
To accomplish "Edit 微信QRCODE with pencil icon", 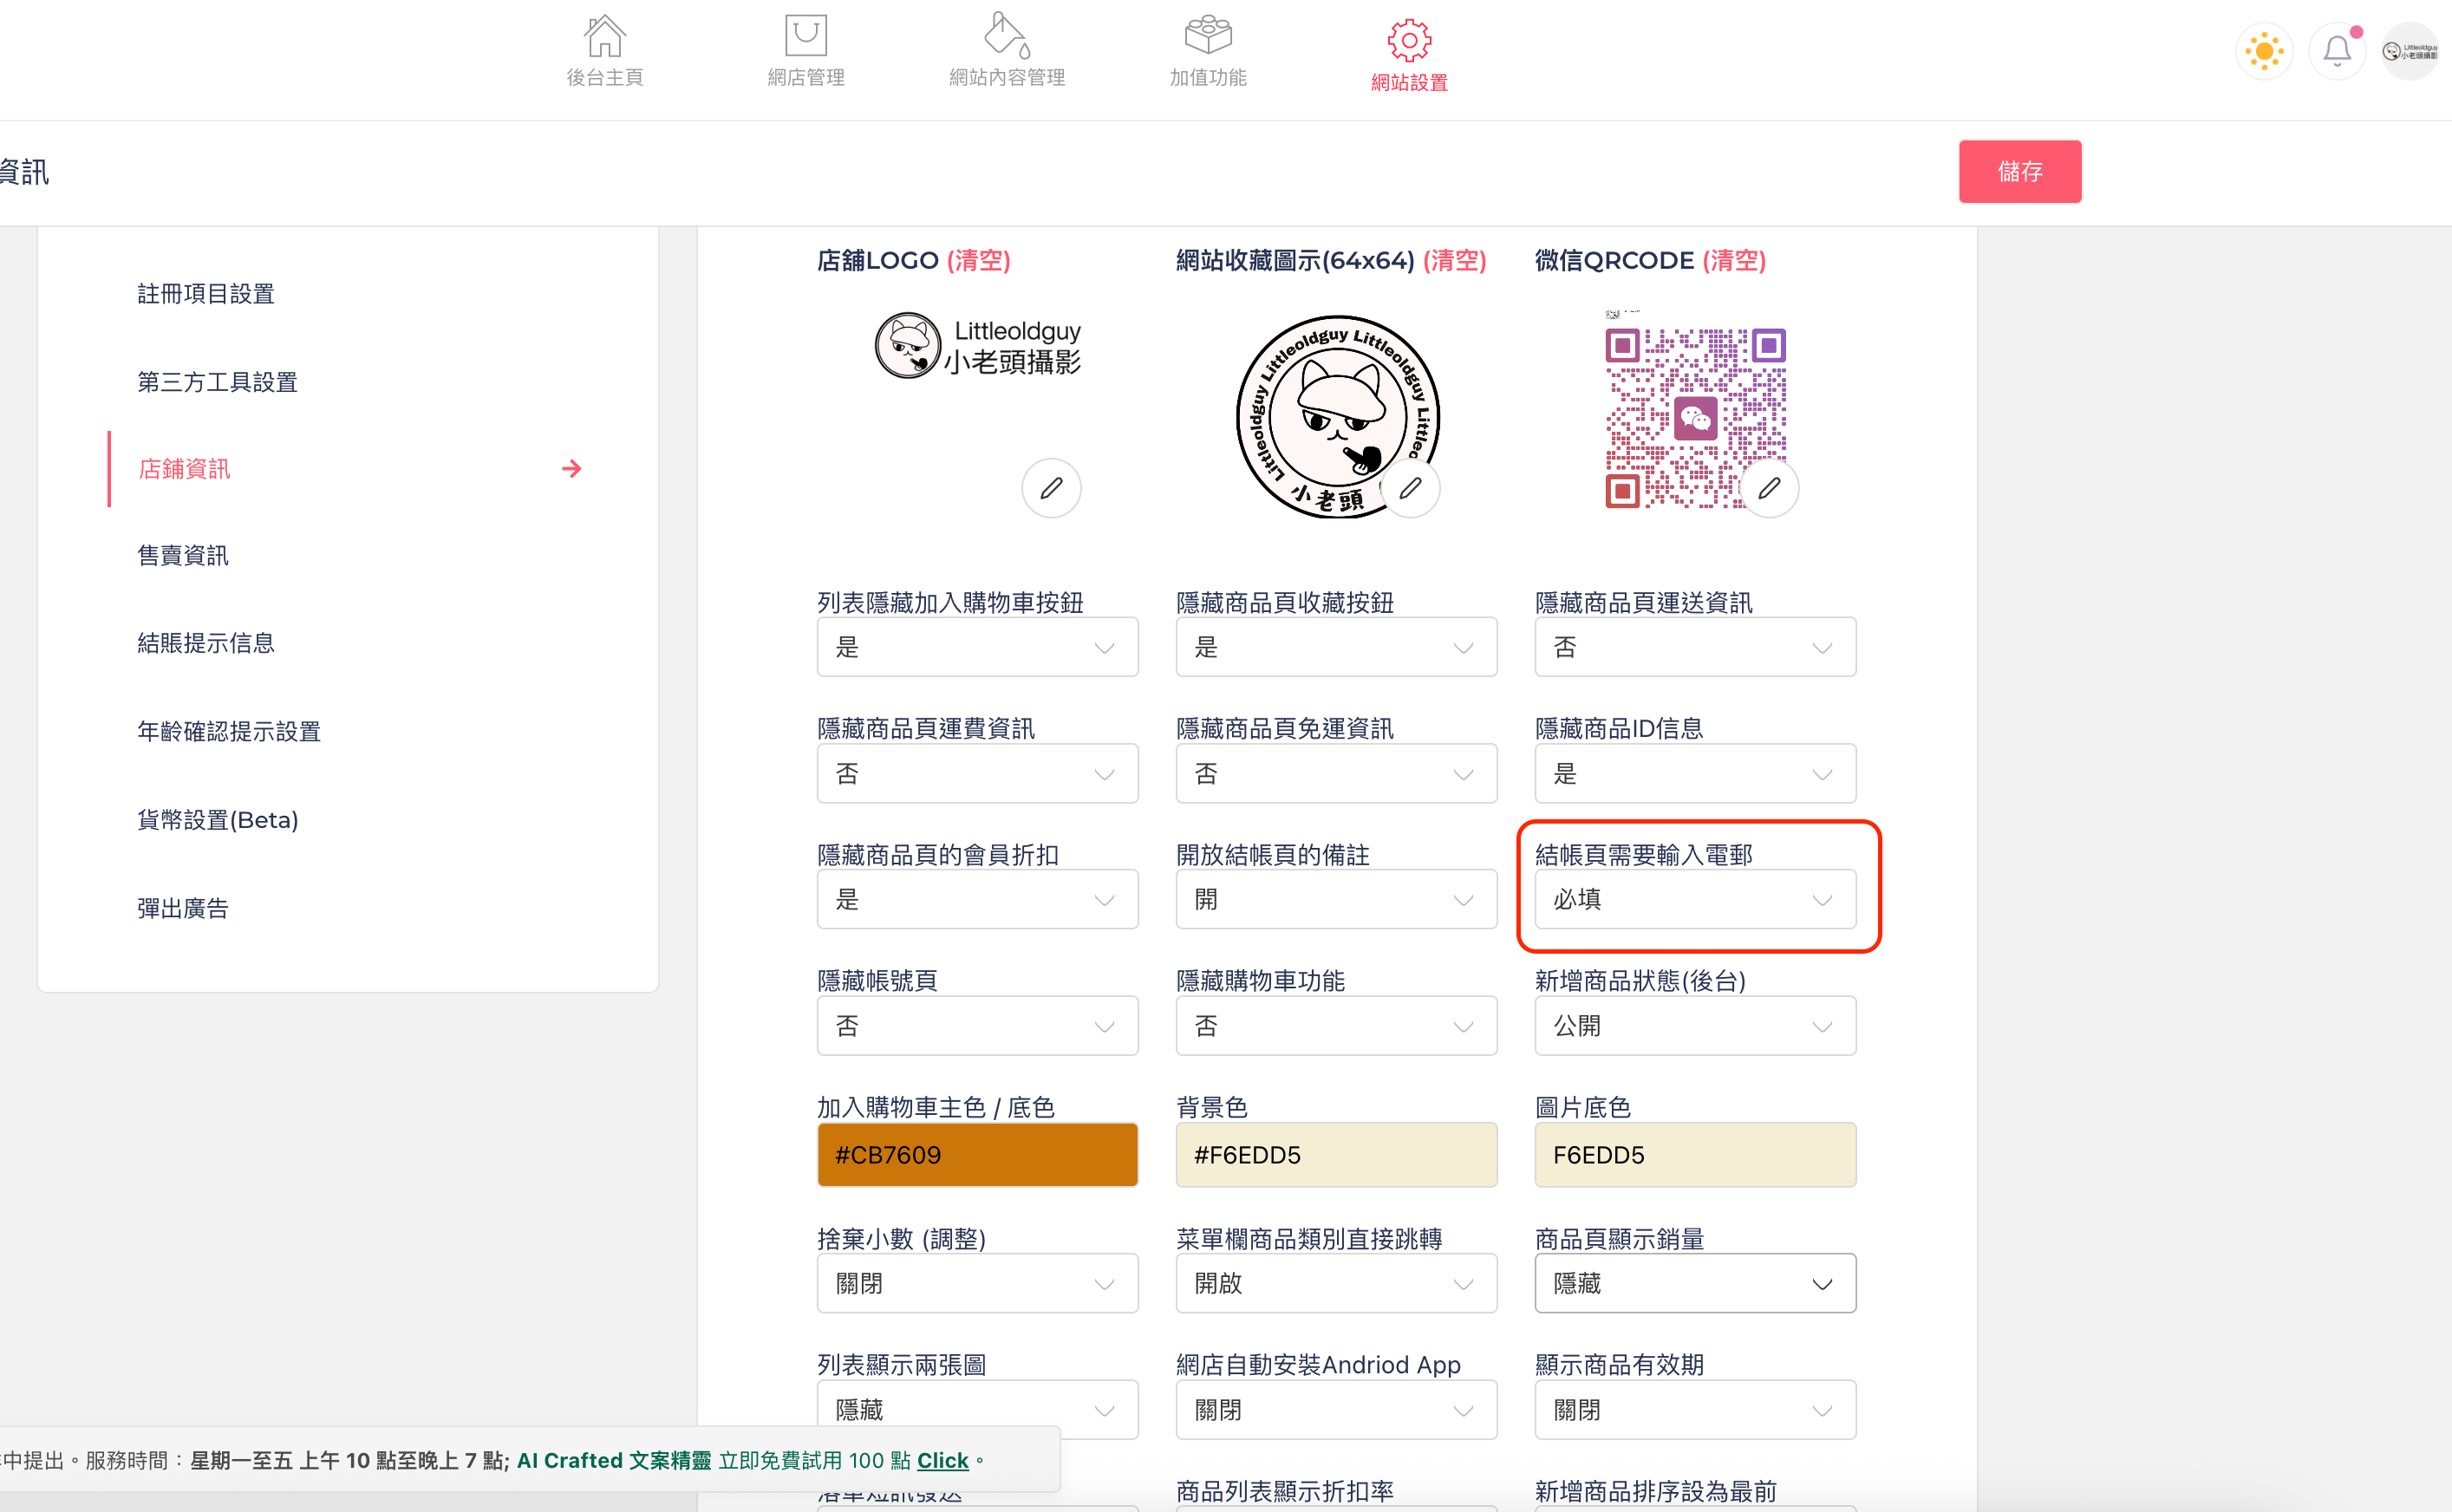I will pyautogui.click(x=1768, y=488).
